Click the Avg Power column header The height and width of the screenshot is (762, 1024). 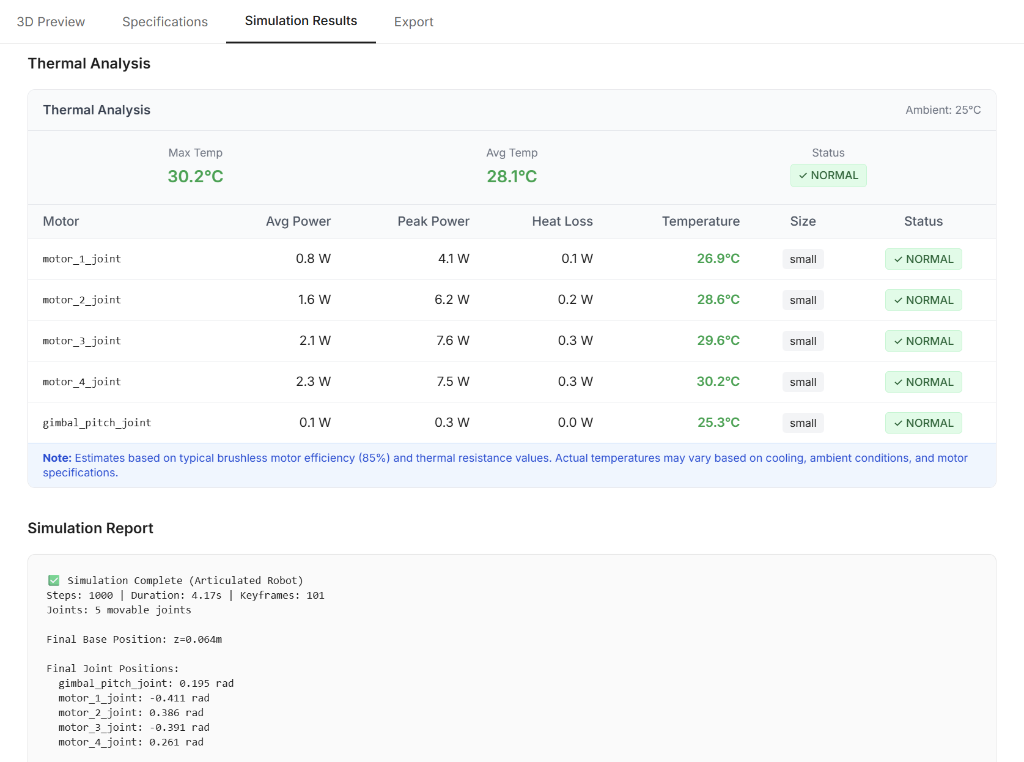click(298, 221)
